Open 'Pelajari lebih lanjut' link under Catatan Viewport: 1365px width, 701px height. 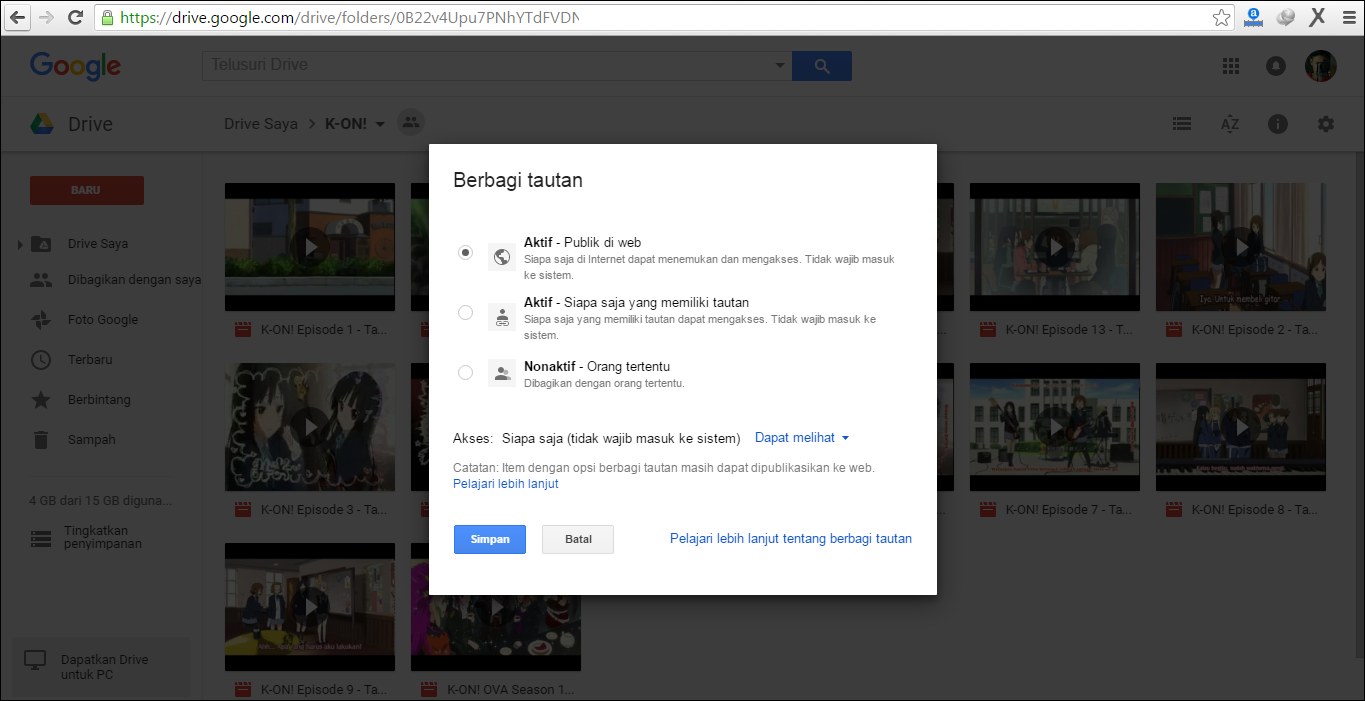(x=506, y=484)
